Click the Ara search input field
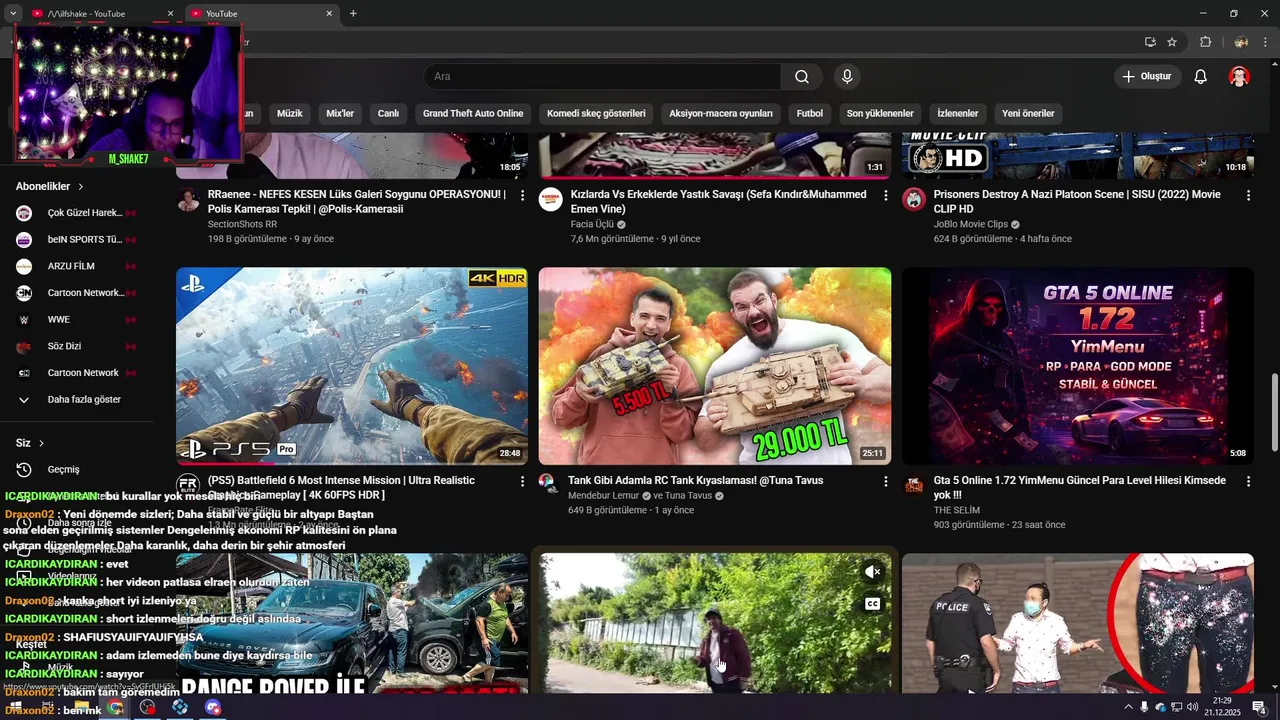 pos(603,77)
